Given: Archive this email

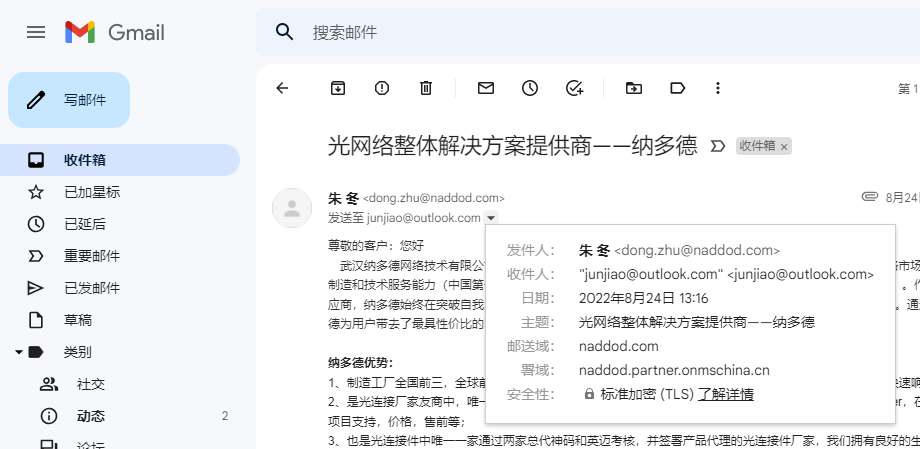Looking at the screenshot, I should [x=338, y=88].
